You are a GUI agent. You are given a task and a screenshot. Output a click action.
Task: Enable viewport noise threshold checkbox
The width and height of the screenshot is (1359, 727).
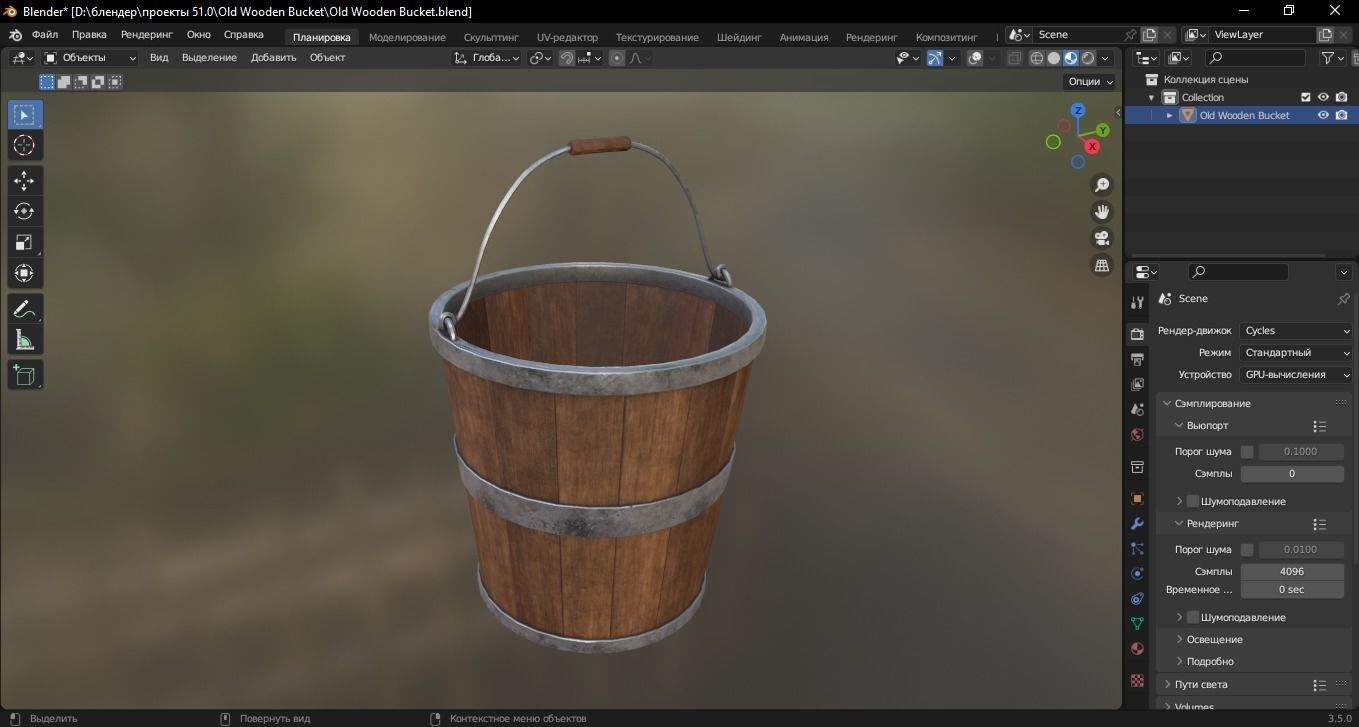(1247, 452)
